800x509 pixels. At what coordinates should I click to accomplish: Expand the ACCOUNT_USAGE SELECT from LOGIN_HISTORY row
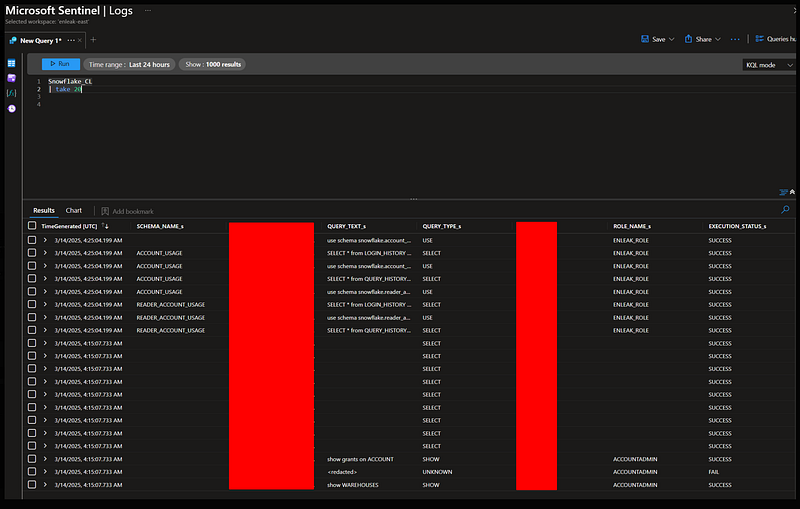45,252
